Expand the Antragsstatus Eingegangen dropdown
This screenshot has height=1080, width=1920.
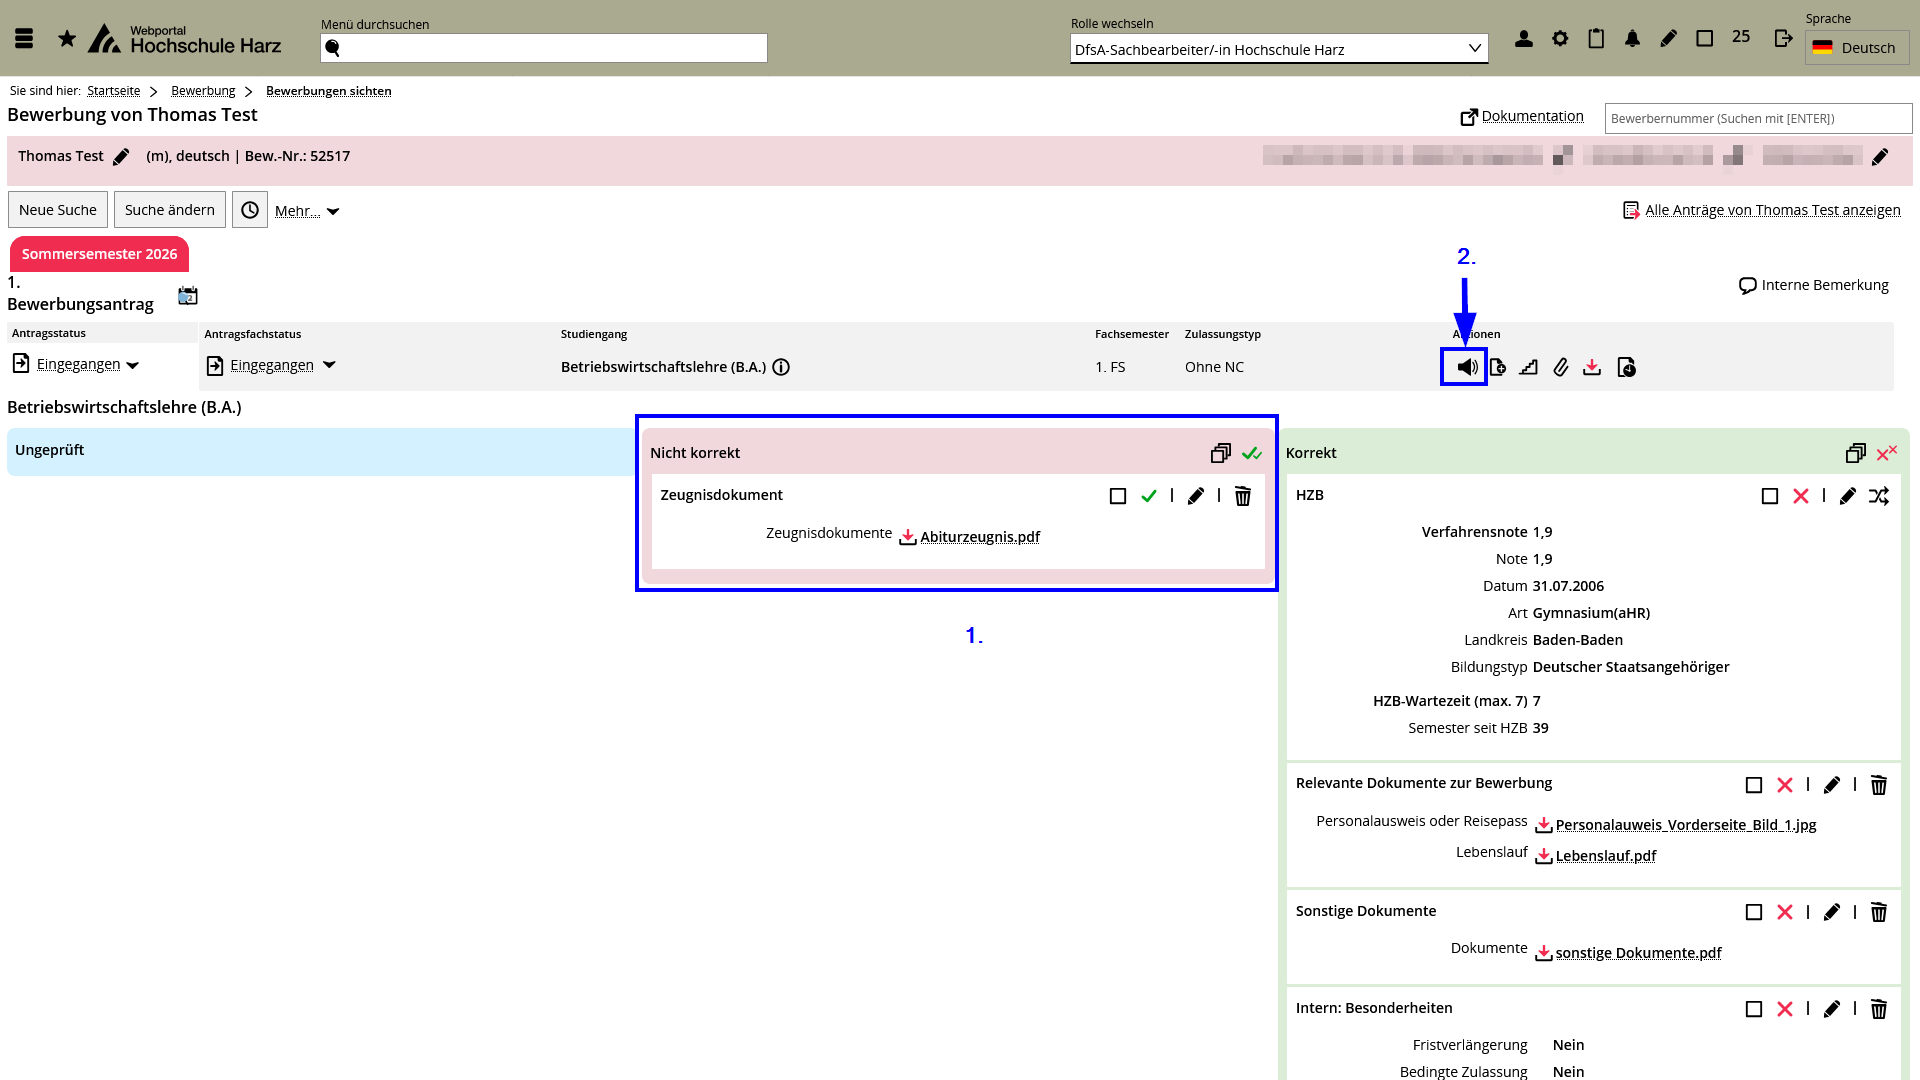[x=132, y=365]
